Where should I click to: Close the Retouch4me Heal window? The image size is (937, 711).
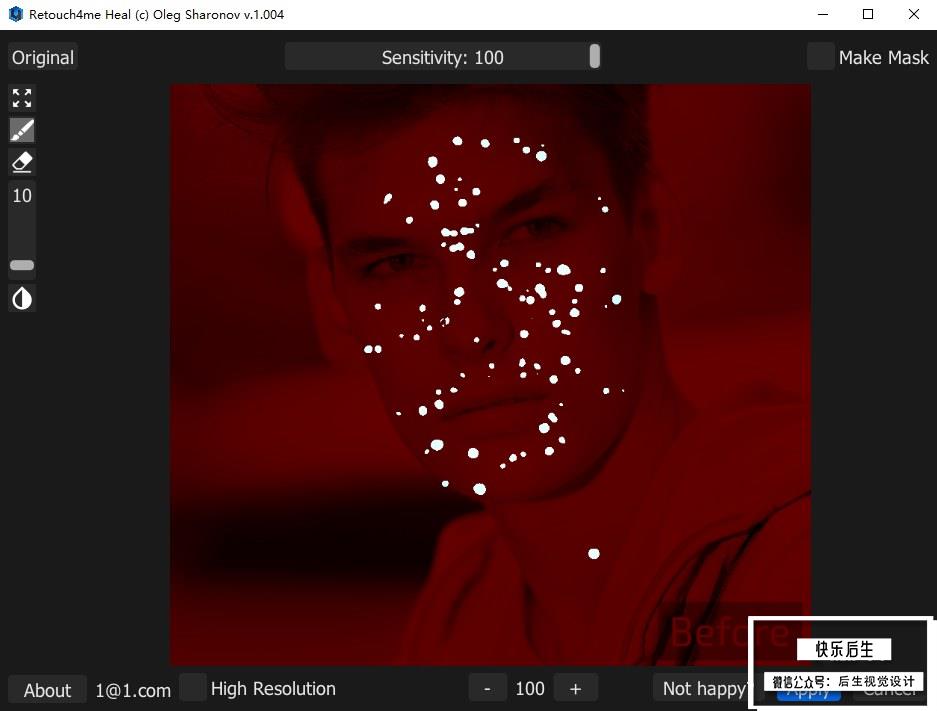pyautogui.click(x=914, y=14)
